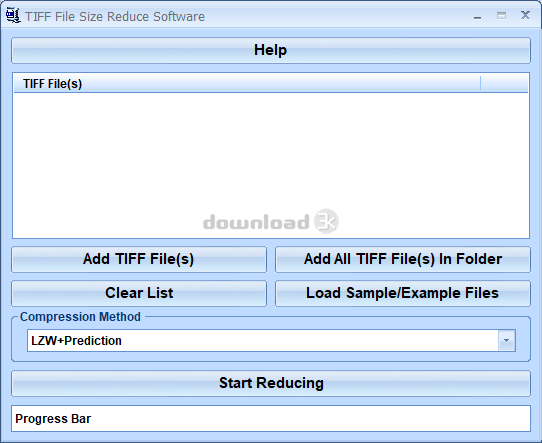Click the Compression Method group label
Screen dimensions: 542x443
[80, 317]
